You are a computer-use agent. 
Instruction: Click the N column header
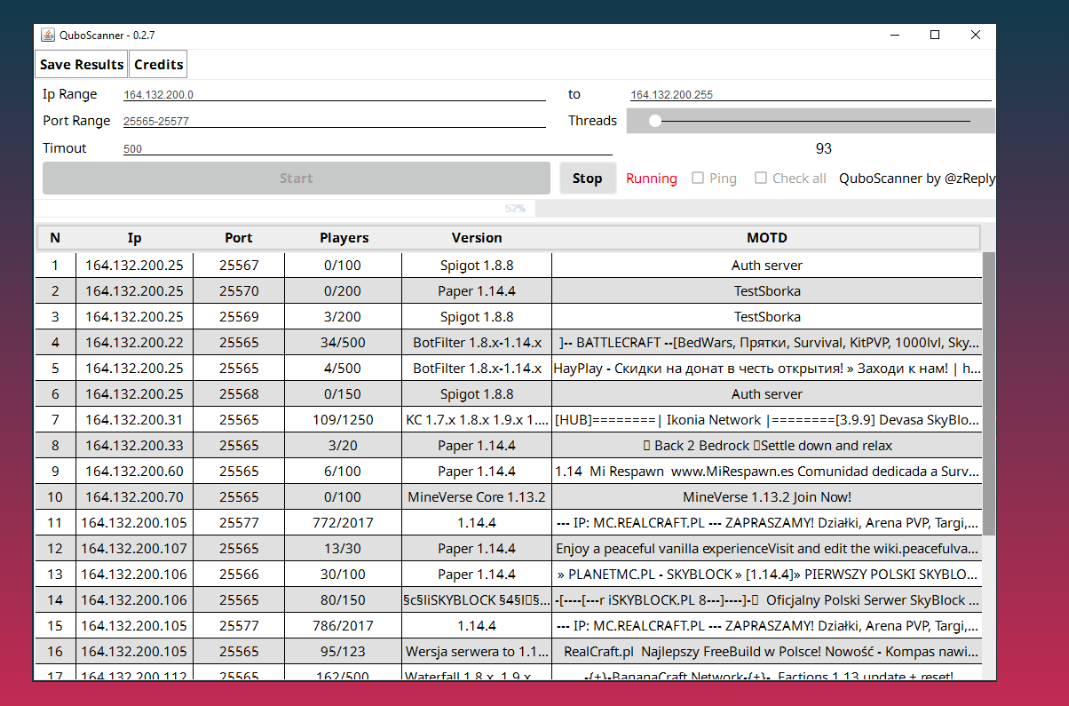55,238
